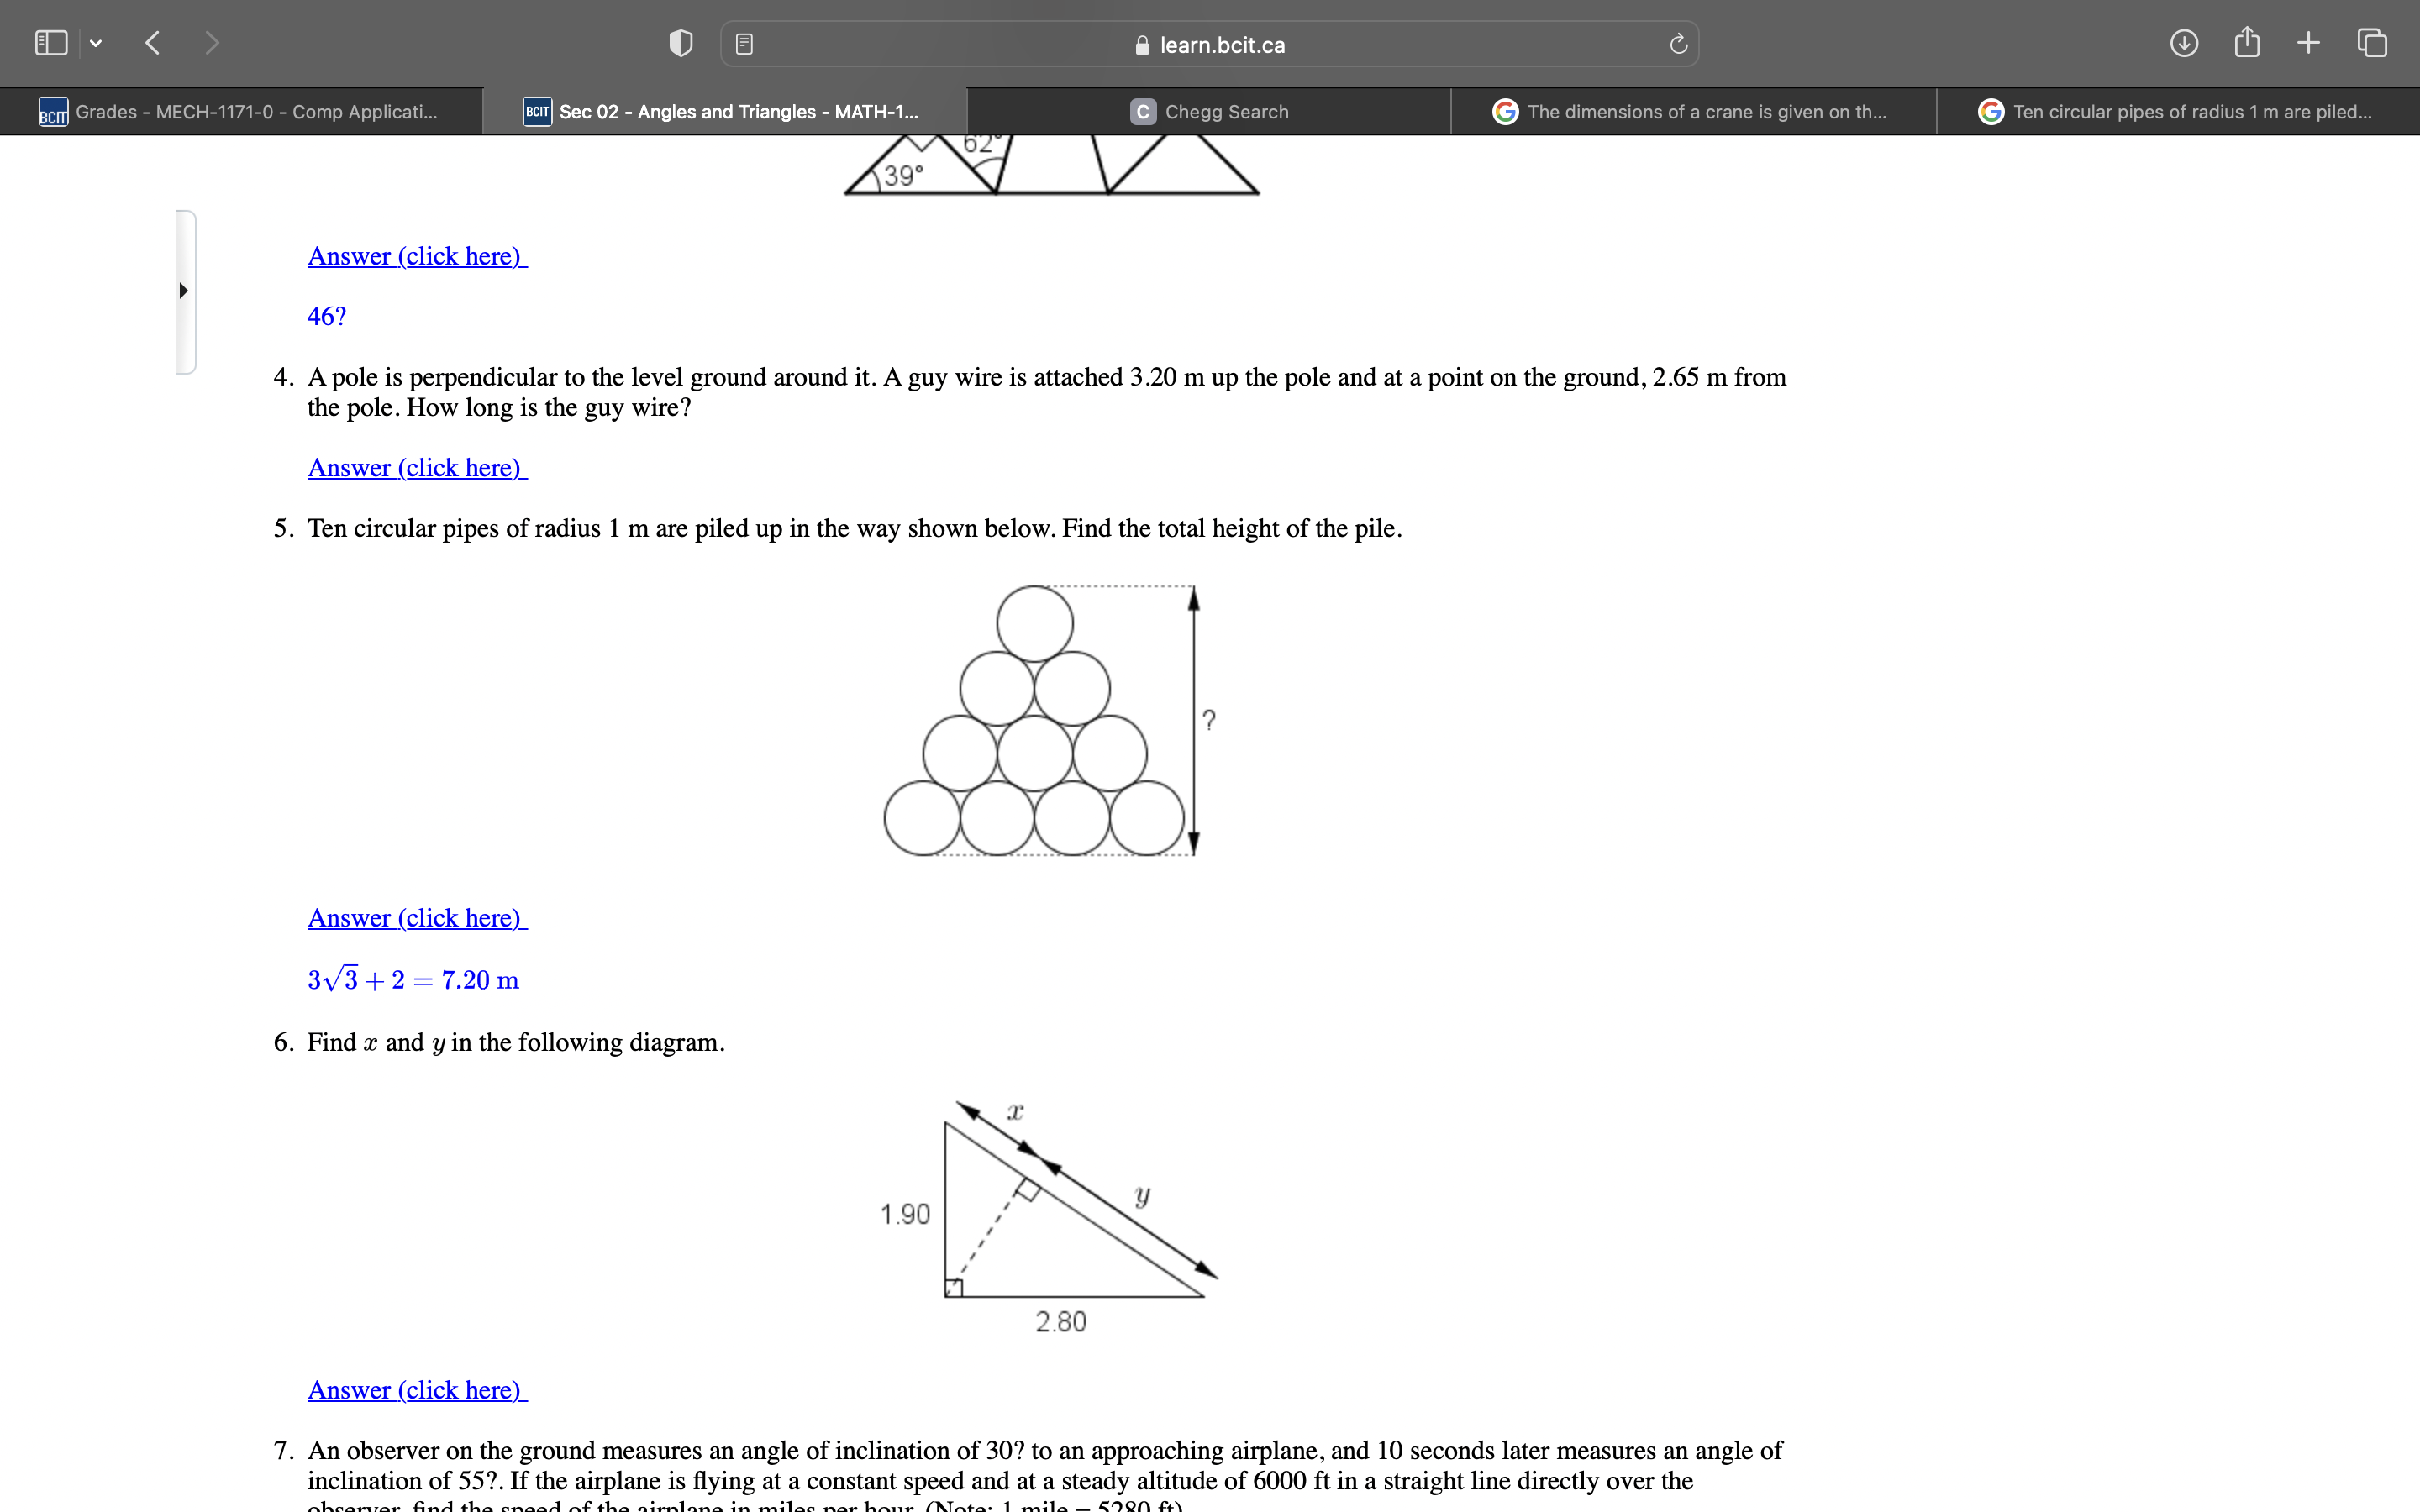Screen dimensions: 2420x1512
Task: Open the crane dimensions Google tab
Action: coord(1692,112)
